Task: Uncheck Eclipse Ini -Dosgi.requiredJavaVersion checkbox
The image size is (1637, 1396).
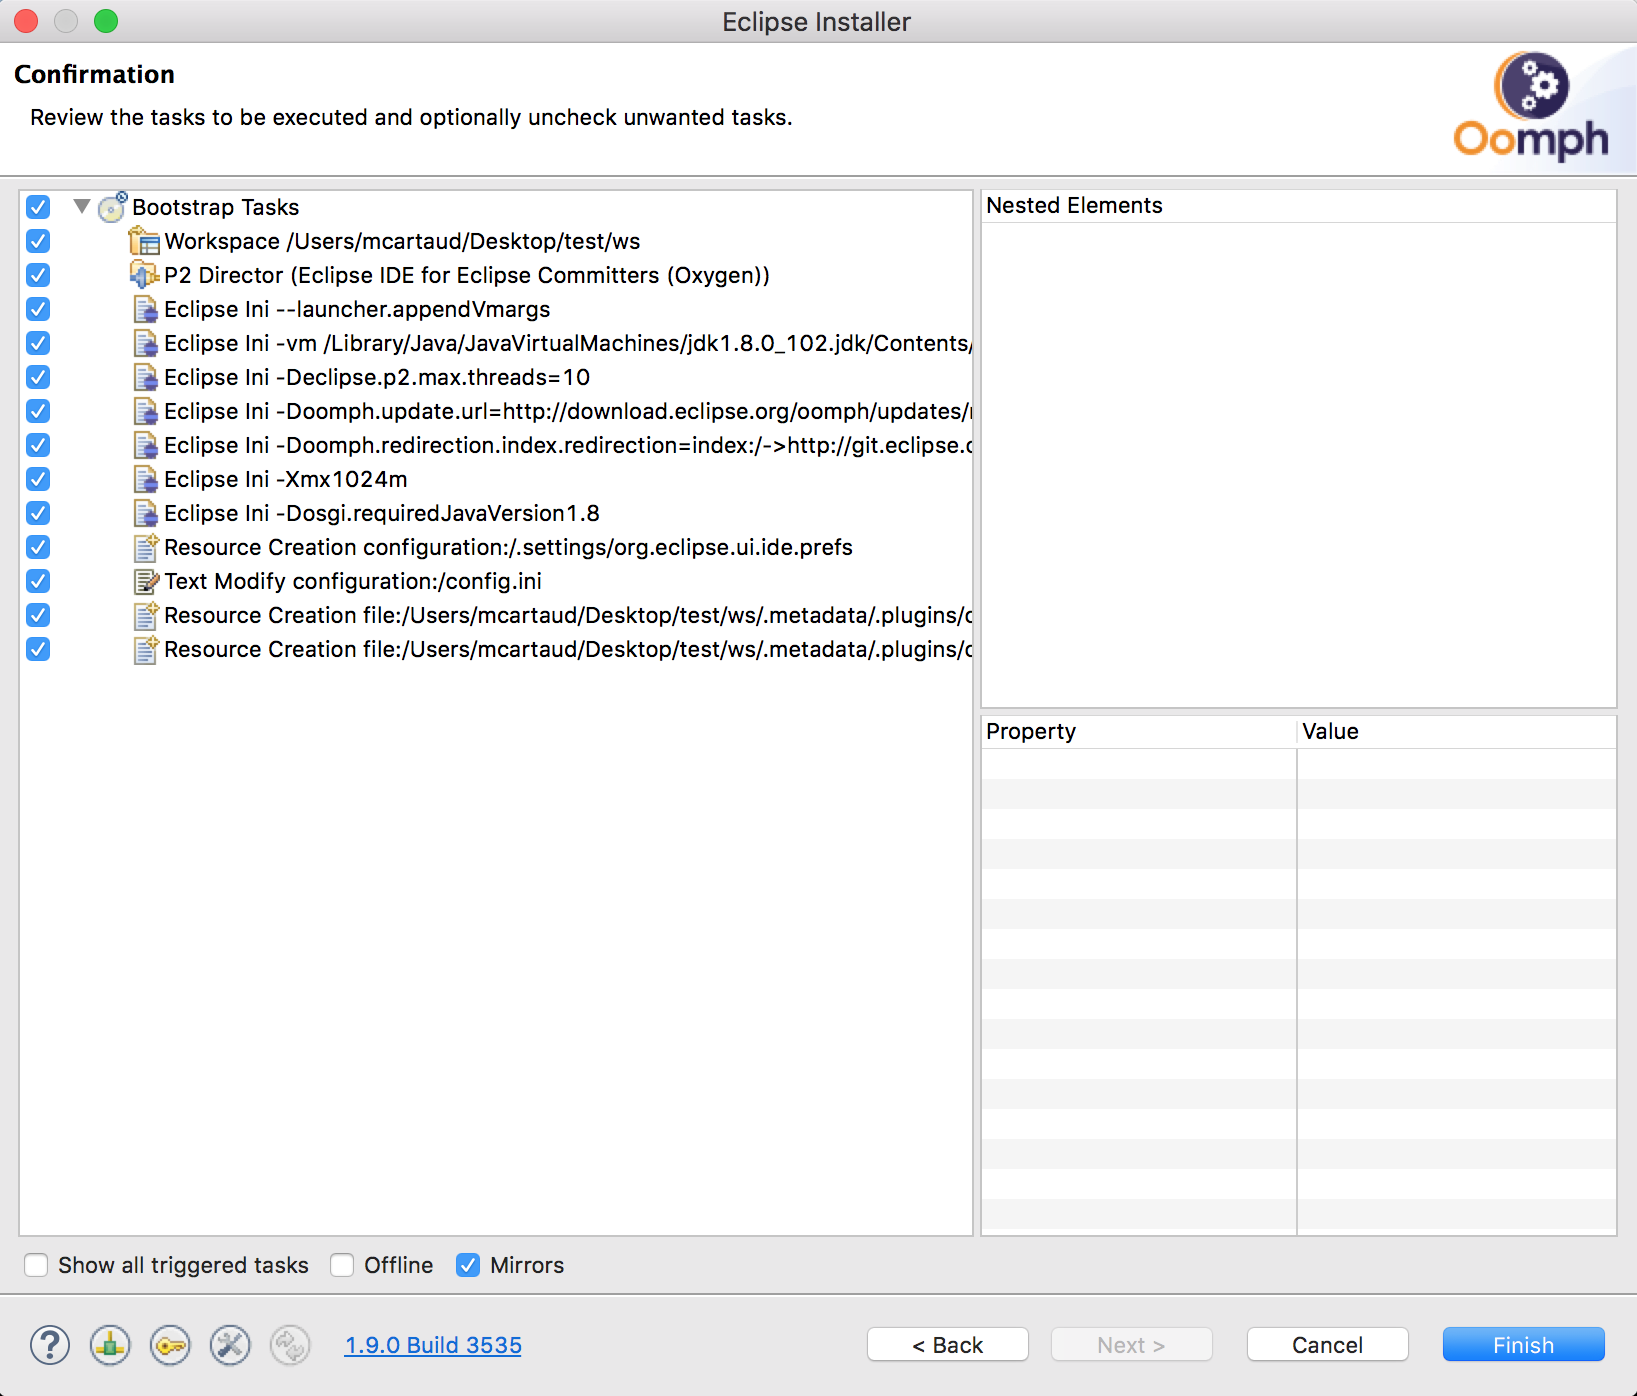Action: [38, 513]
